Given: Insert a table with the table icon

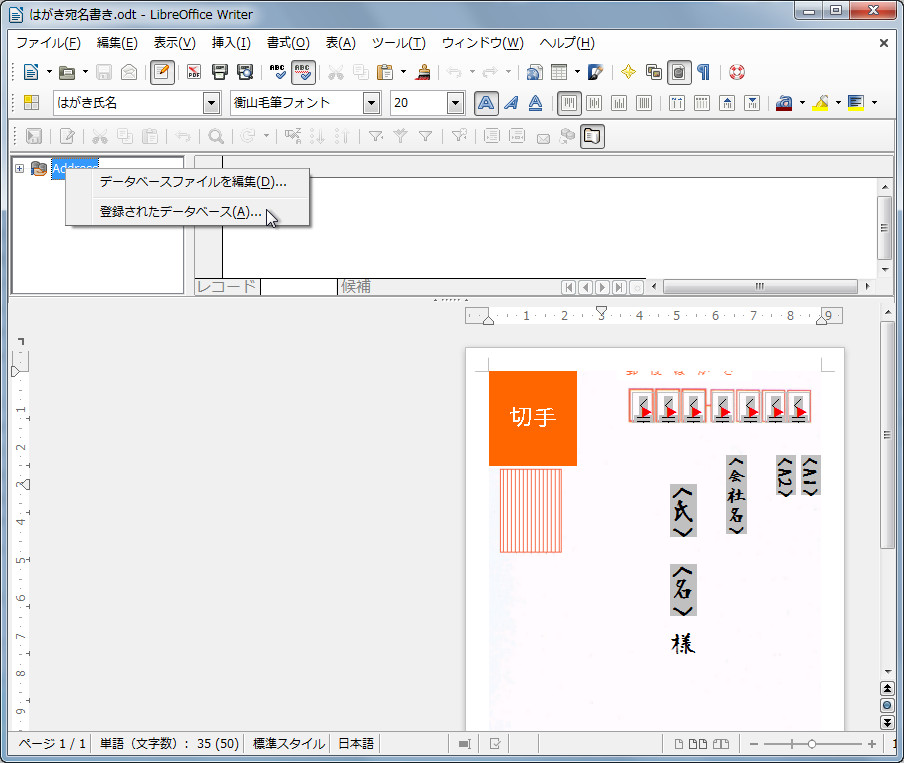Looking at the screenshot, I should [559, 72].
